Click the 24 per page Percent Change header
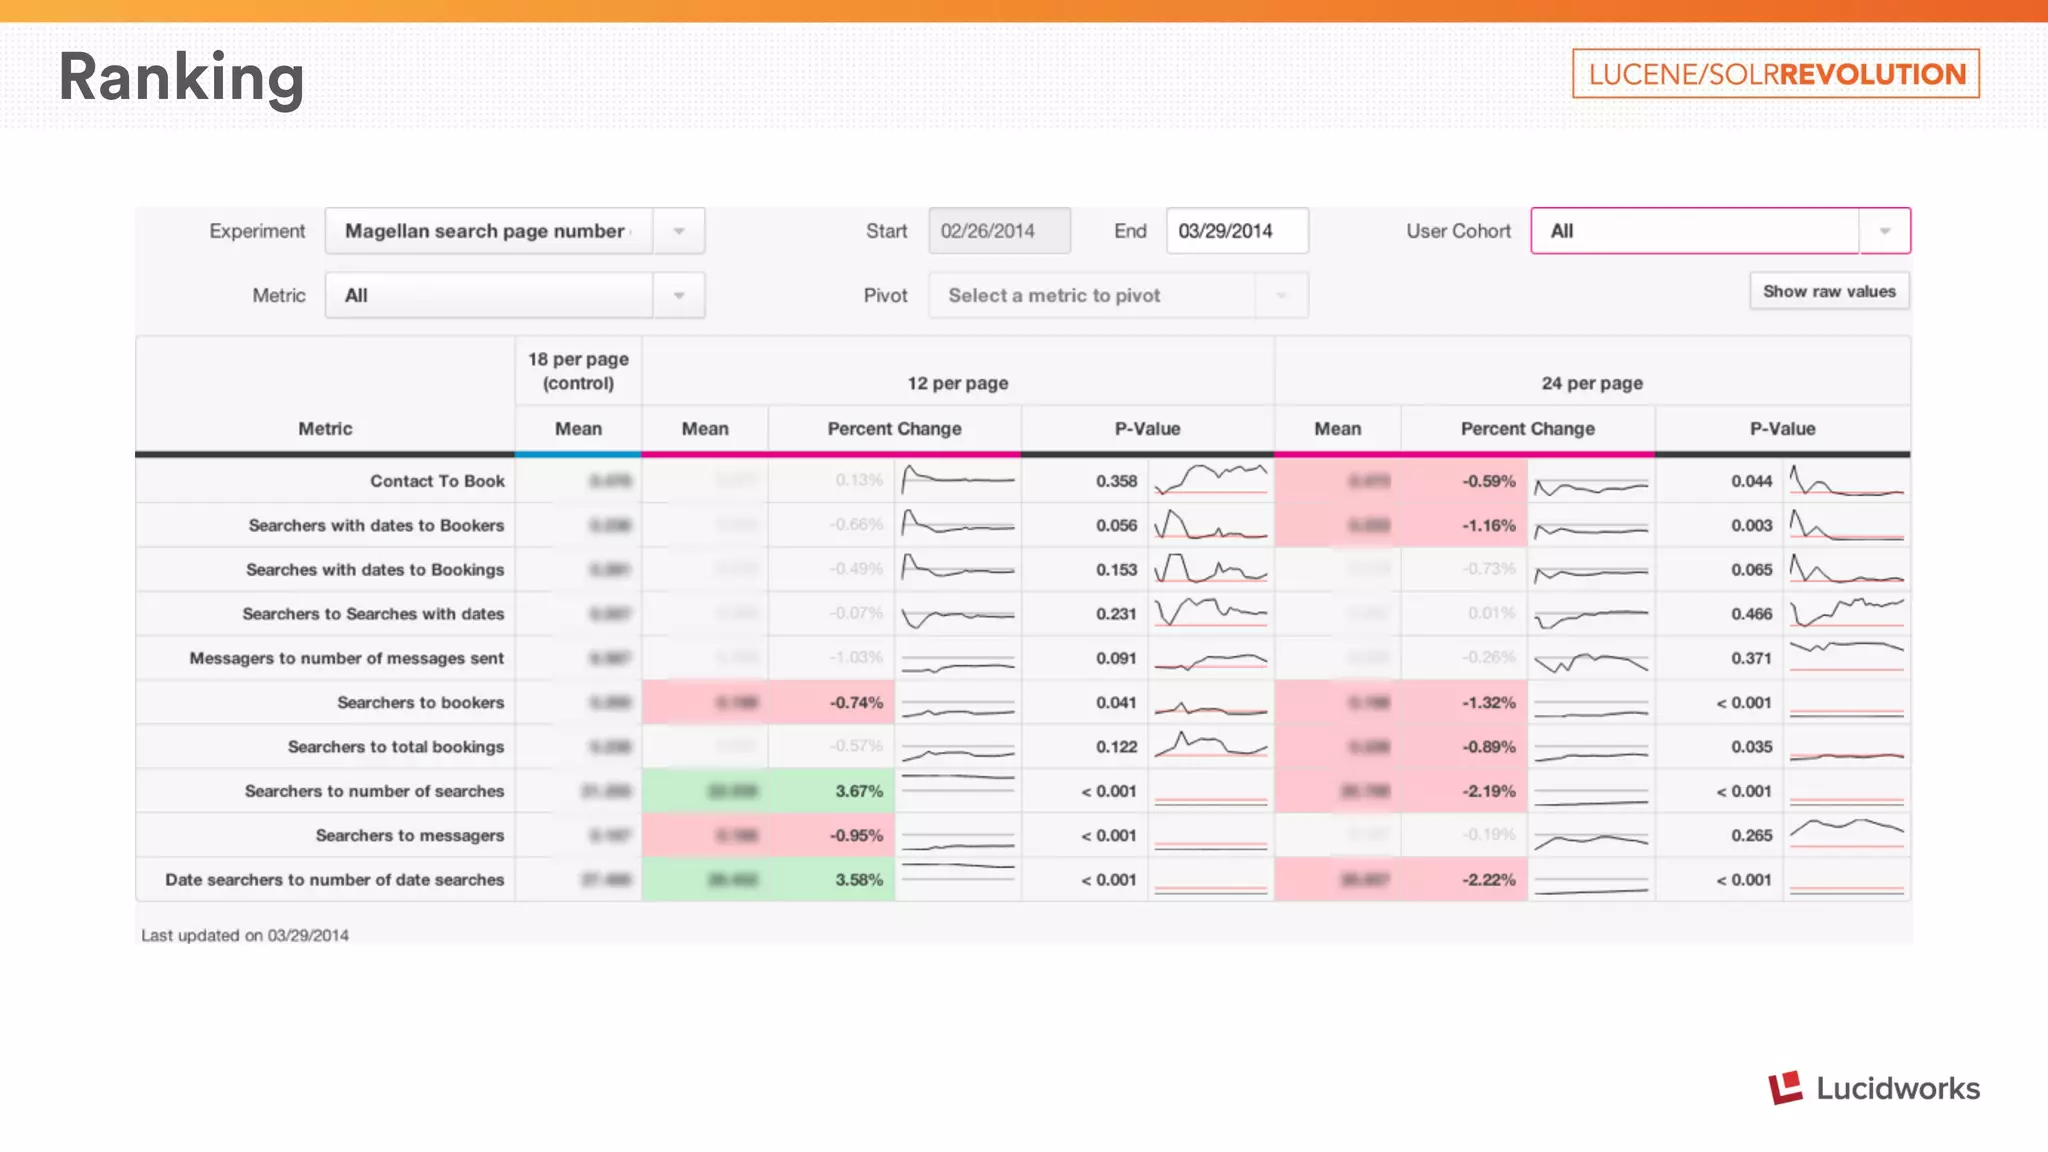The width and height of the screenshot is (2048, 1152). (x=1527, y=429)
